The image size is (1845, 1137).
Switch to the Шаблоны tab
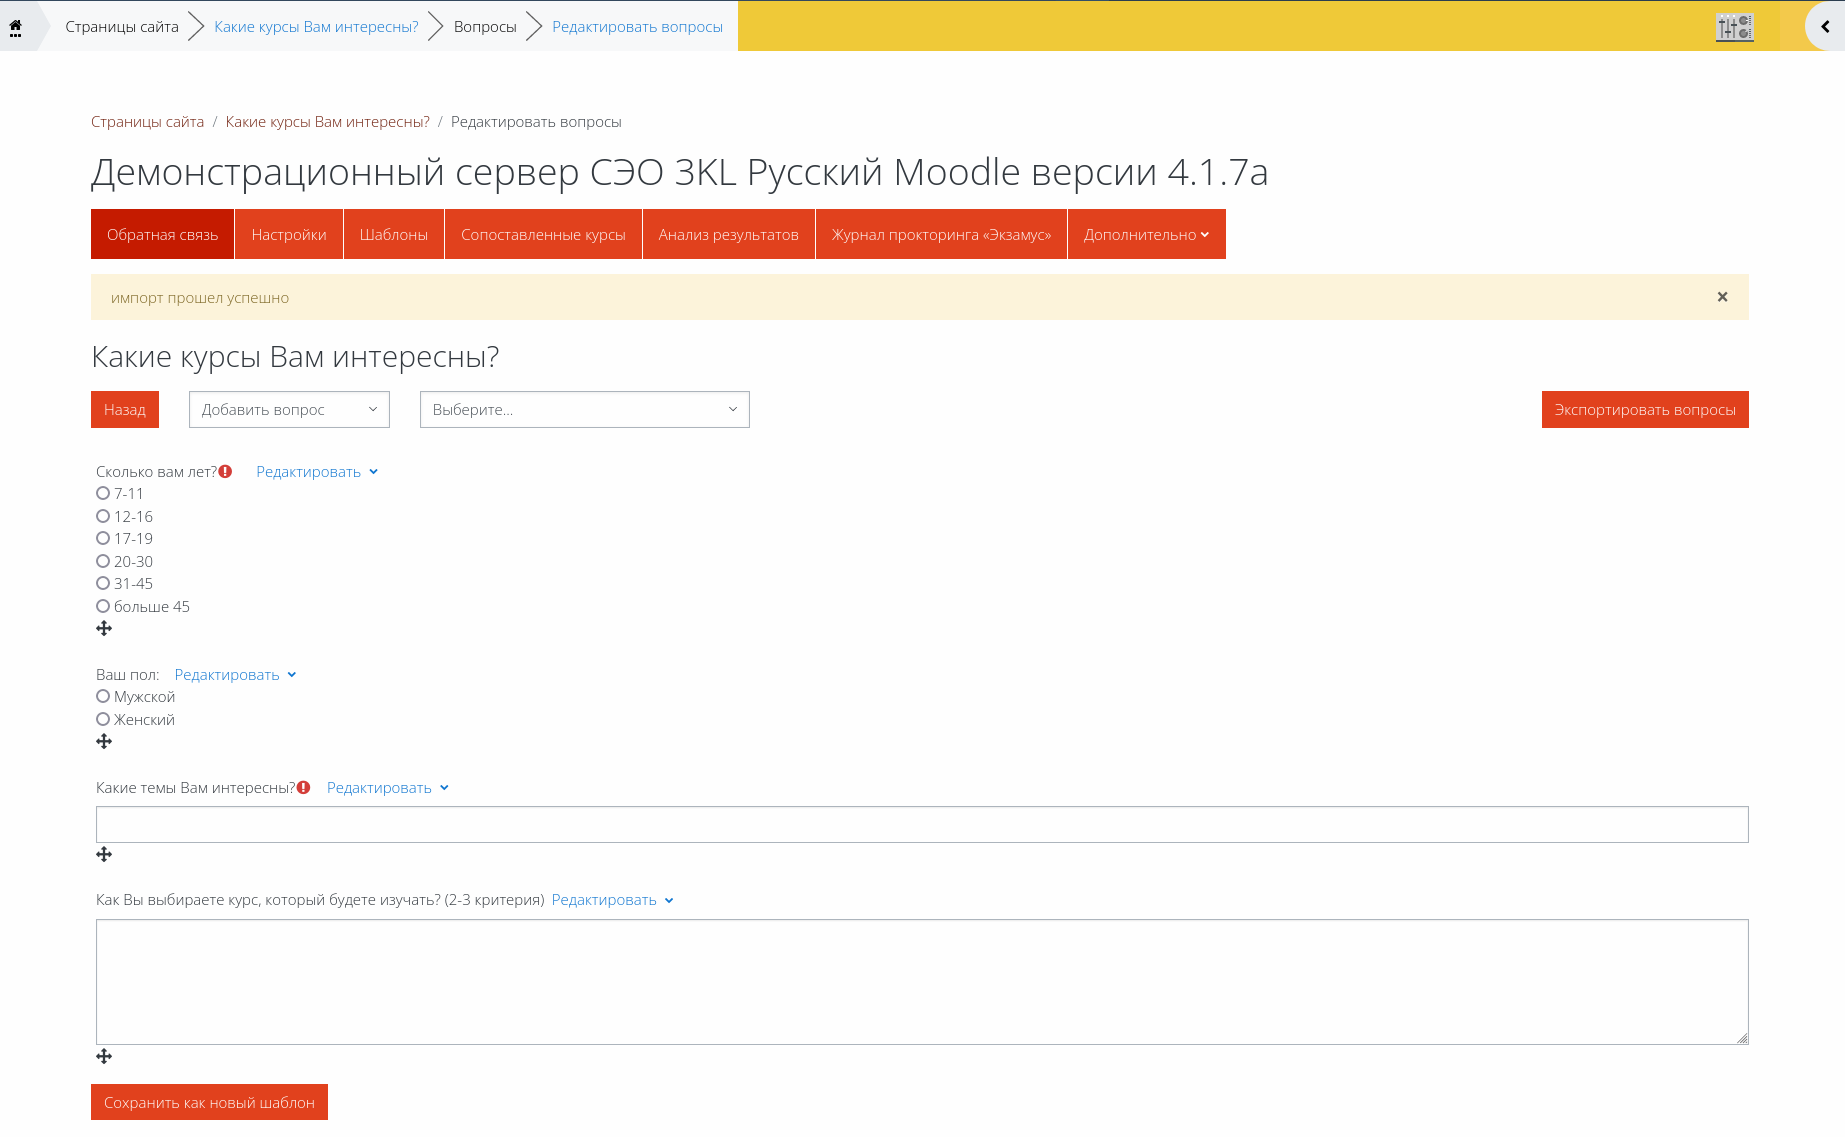pyautogui.click(x=394, y=234)
